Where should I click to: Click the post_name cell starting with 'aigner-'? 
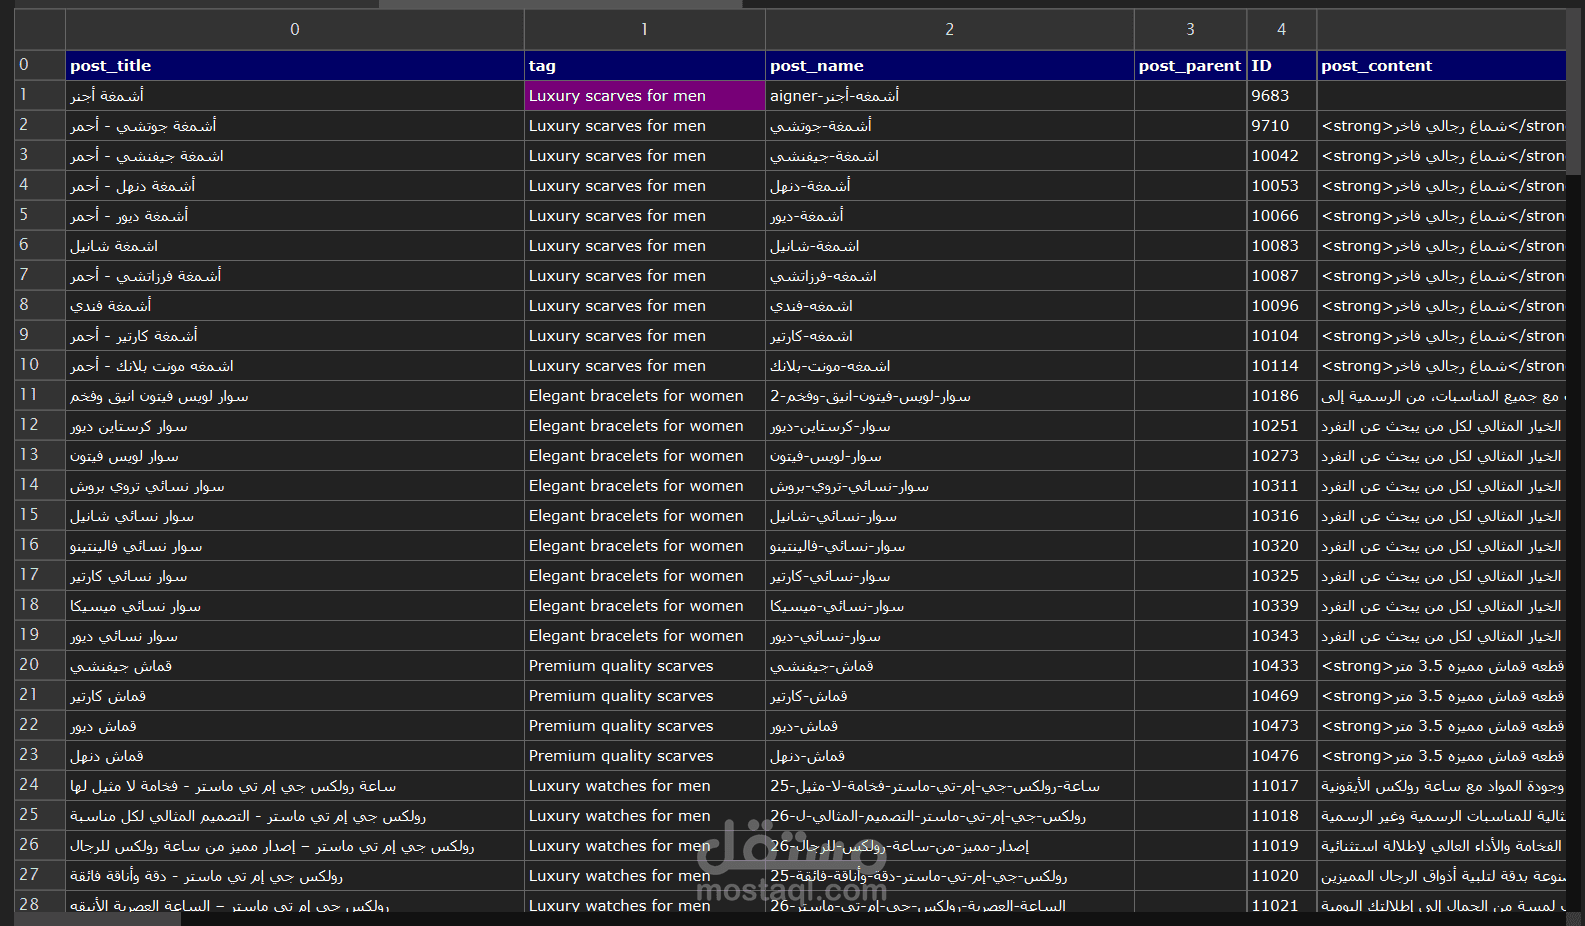(950, 96)
